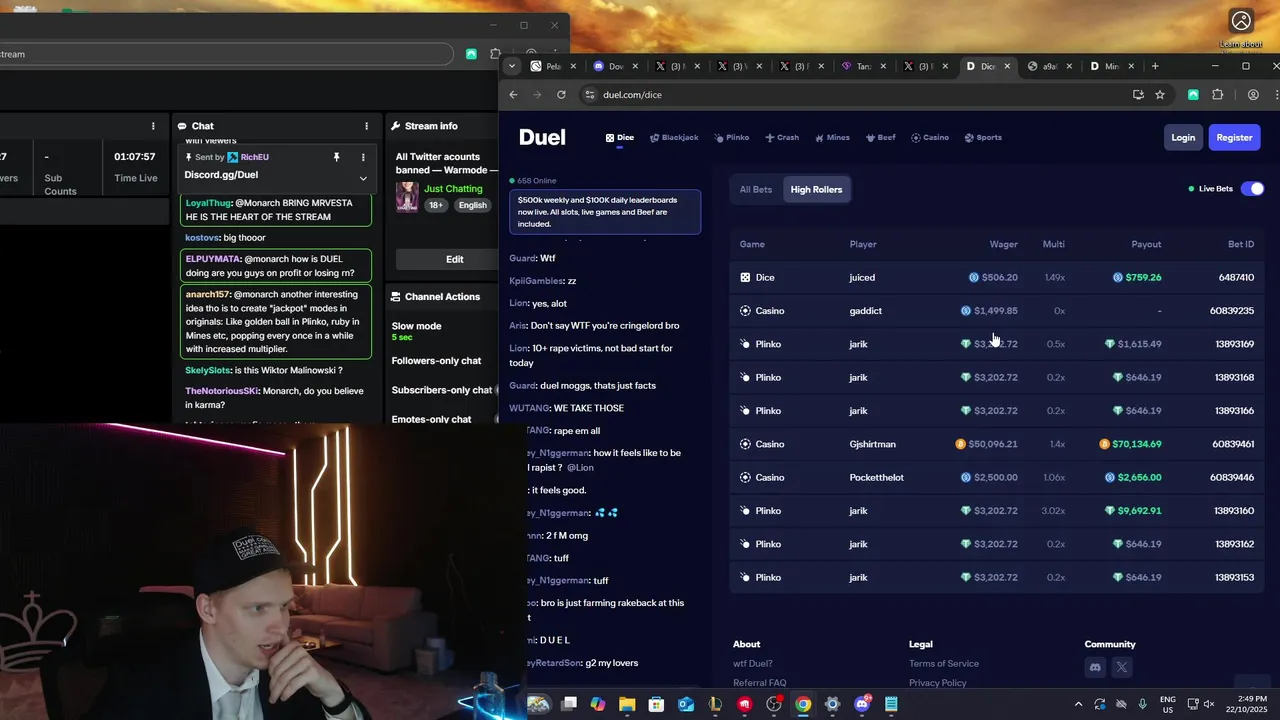The width and height of the screenshot is (1280, 720).
Task: Open Outlook from the taskbar
Action: point(686,704)
